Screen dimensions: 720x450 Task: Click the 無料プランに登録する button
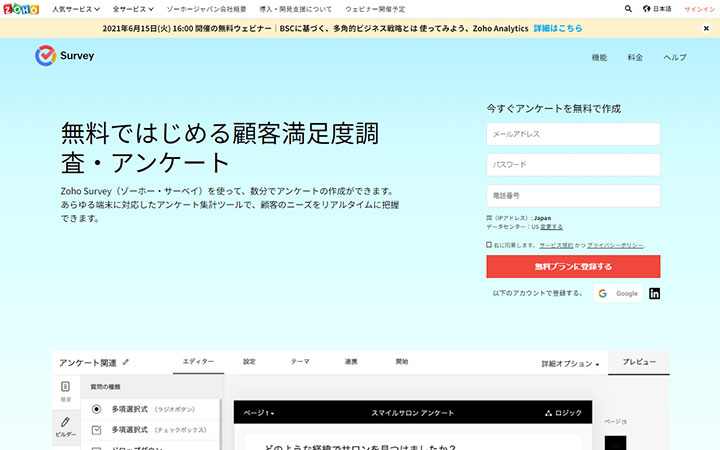pos(573,266)
